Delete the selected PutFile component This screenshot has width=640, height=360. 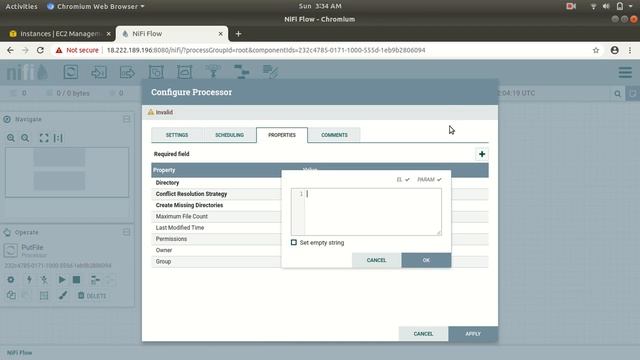click(92, 296)
